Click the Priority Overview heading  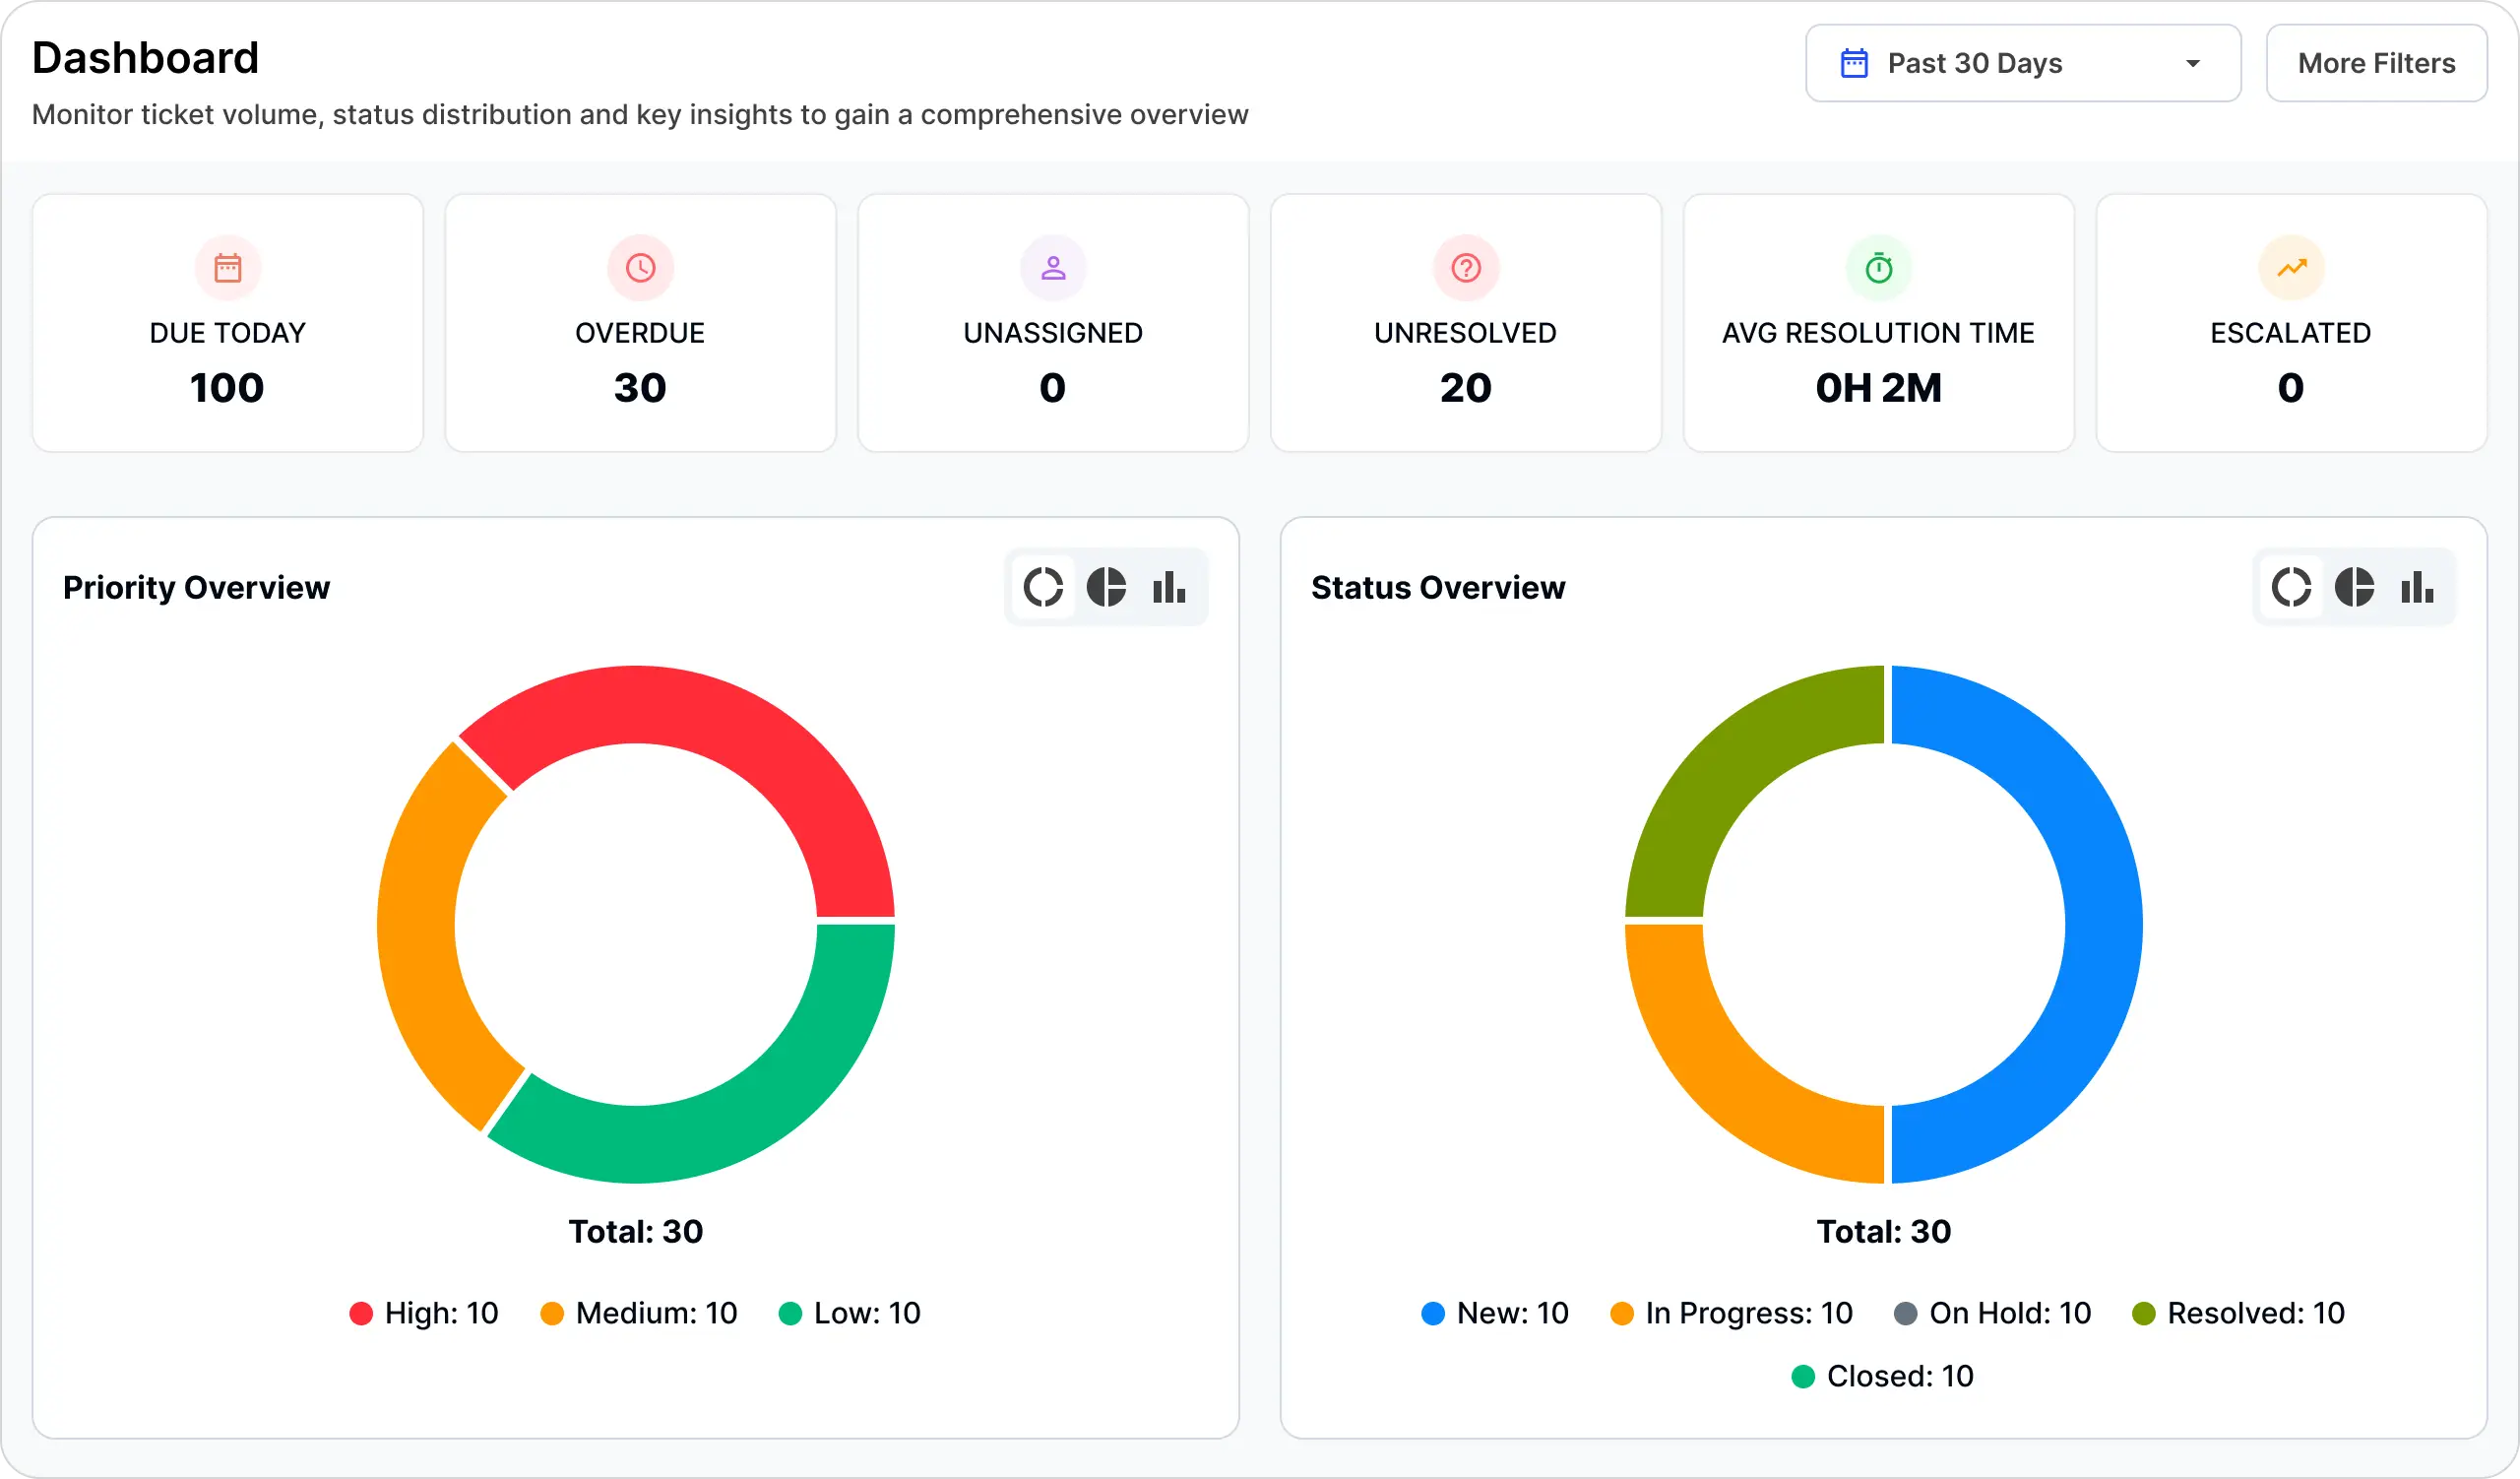point(196,588)
